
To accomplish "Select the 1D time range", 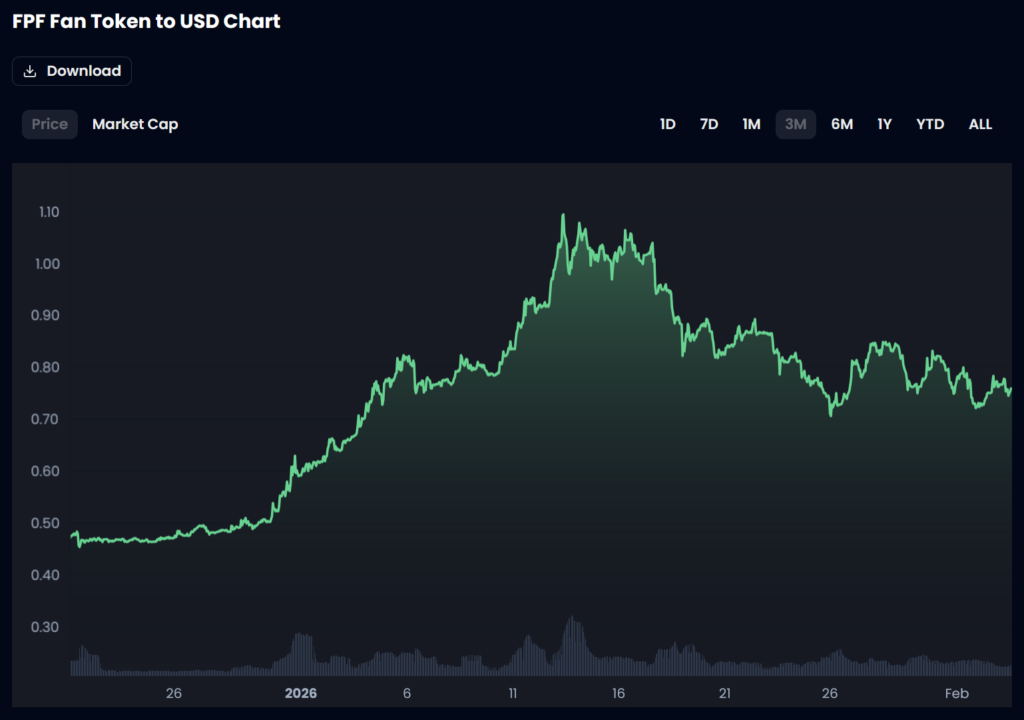I will pyautogui.click(x=667, y=124).
